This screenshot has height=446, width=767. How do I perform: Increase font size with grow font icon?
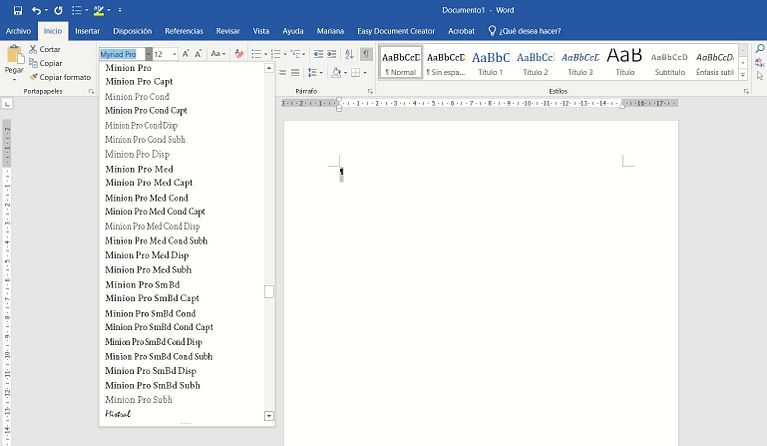(185, 54)
